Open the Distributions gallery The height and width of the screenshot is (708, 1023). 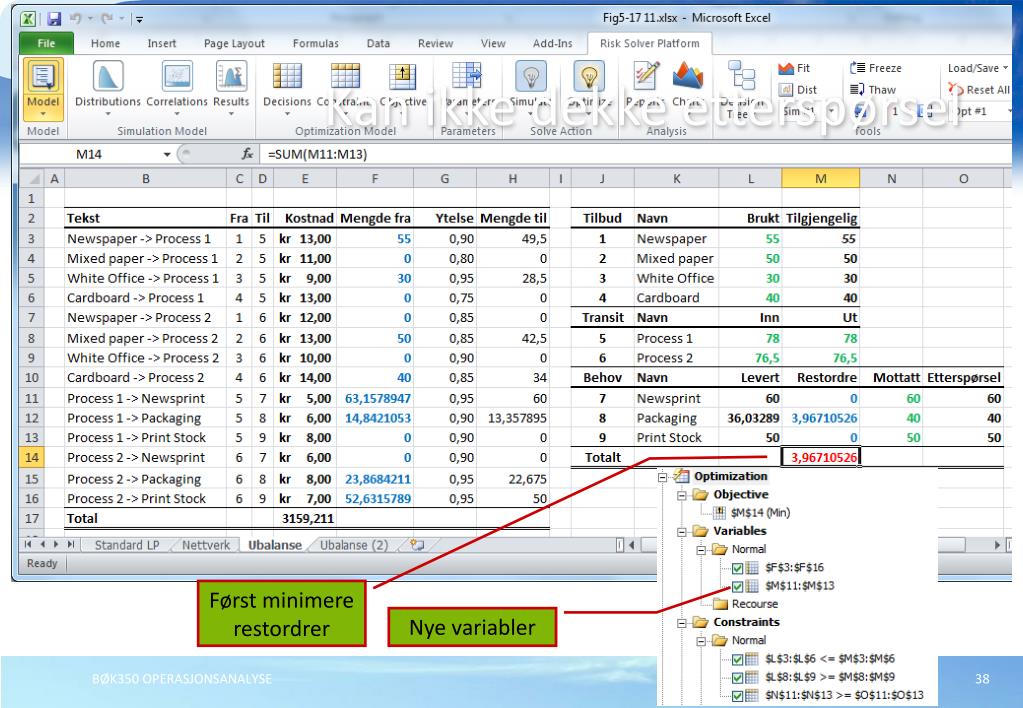[x=108, y=87]
